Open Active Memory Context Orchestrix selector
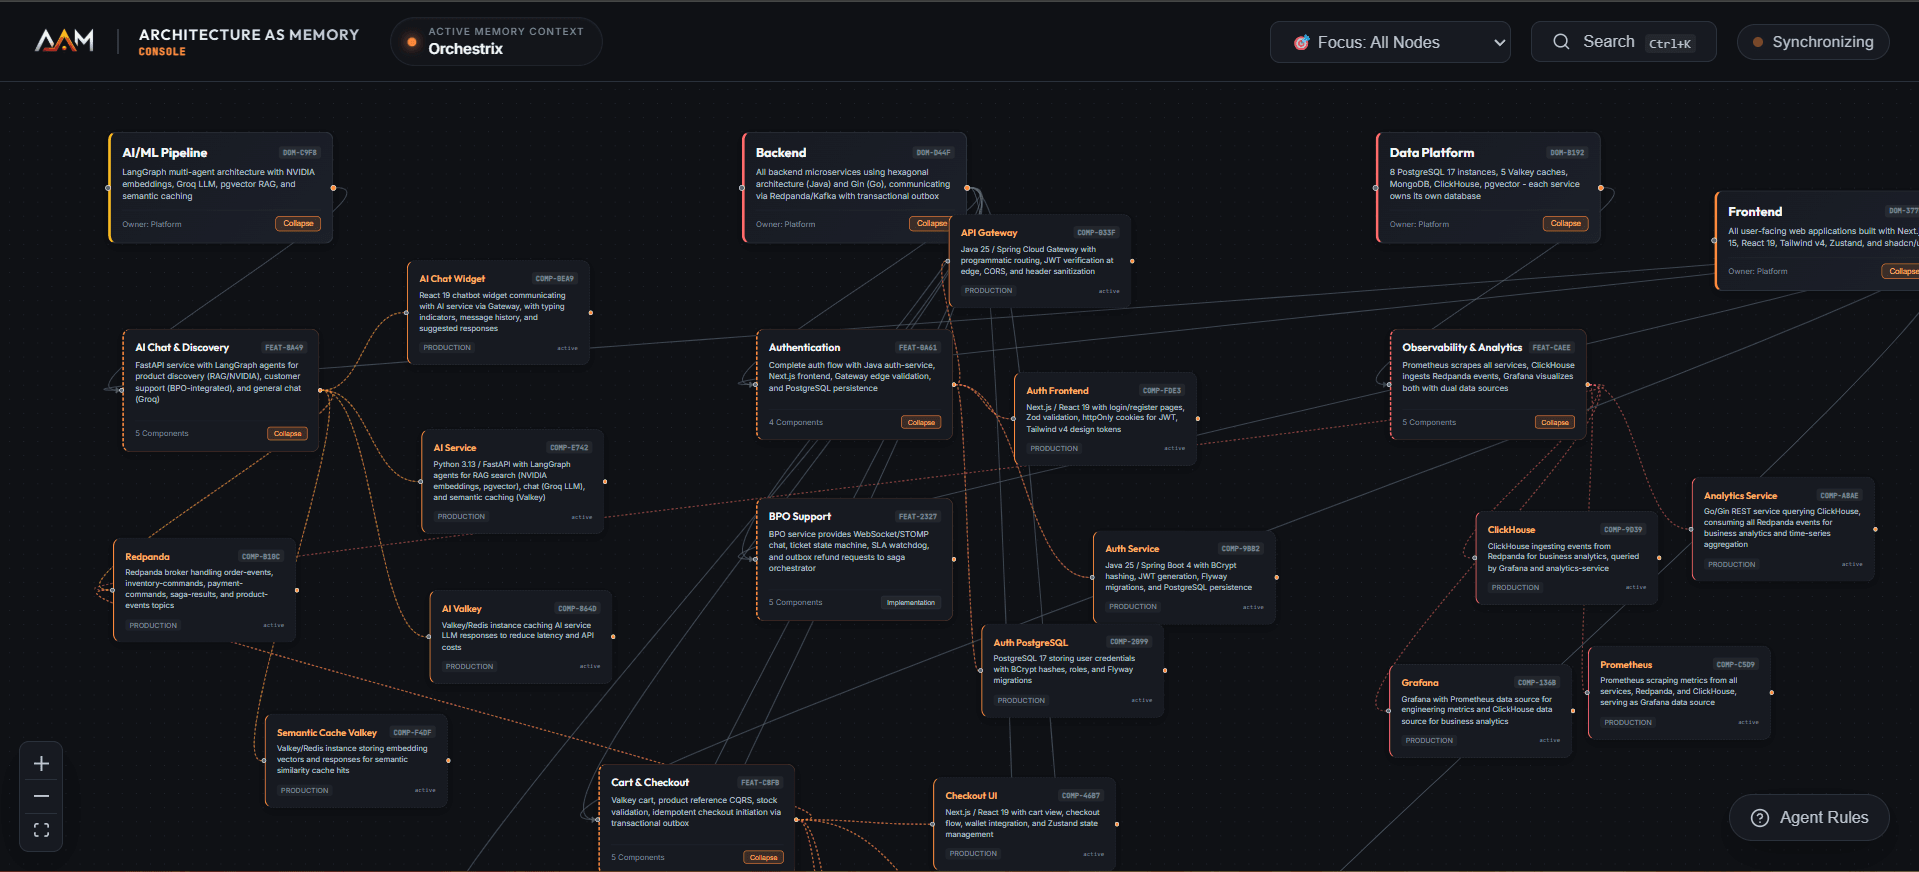 coord(496,41)
